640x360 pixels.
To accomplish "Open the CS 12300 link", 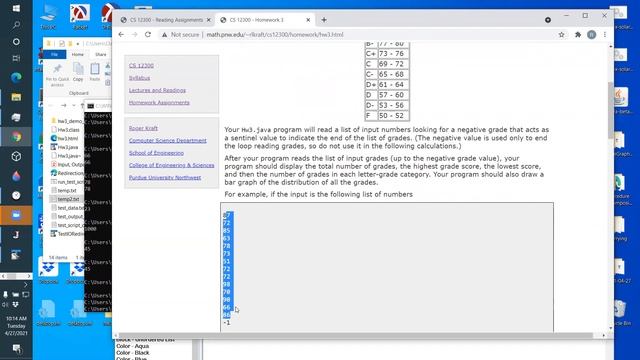I will click(141, 65).
